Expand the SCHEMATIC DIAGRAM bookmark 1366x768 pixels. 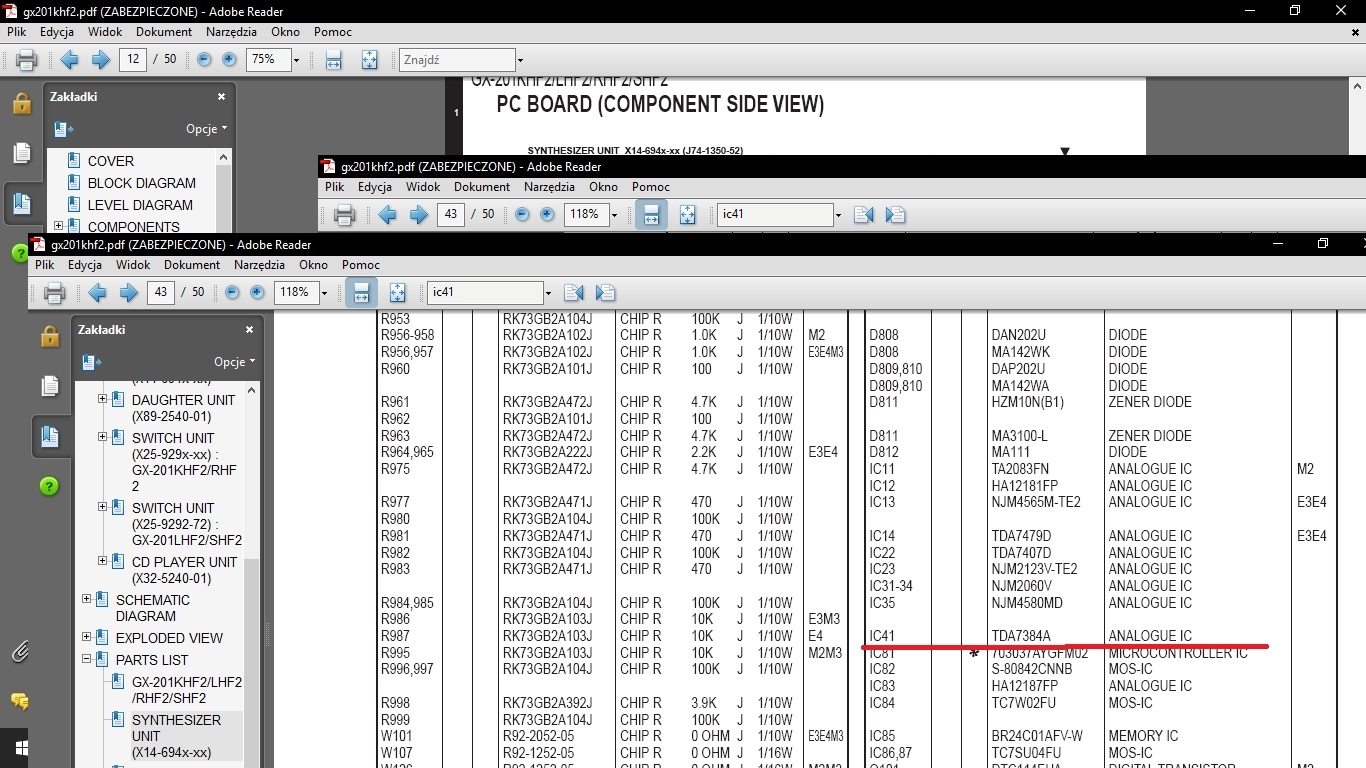tap(86, 600)
